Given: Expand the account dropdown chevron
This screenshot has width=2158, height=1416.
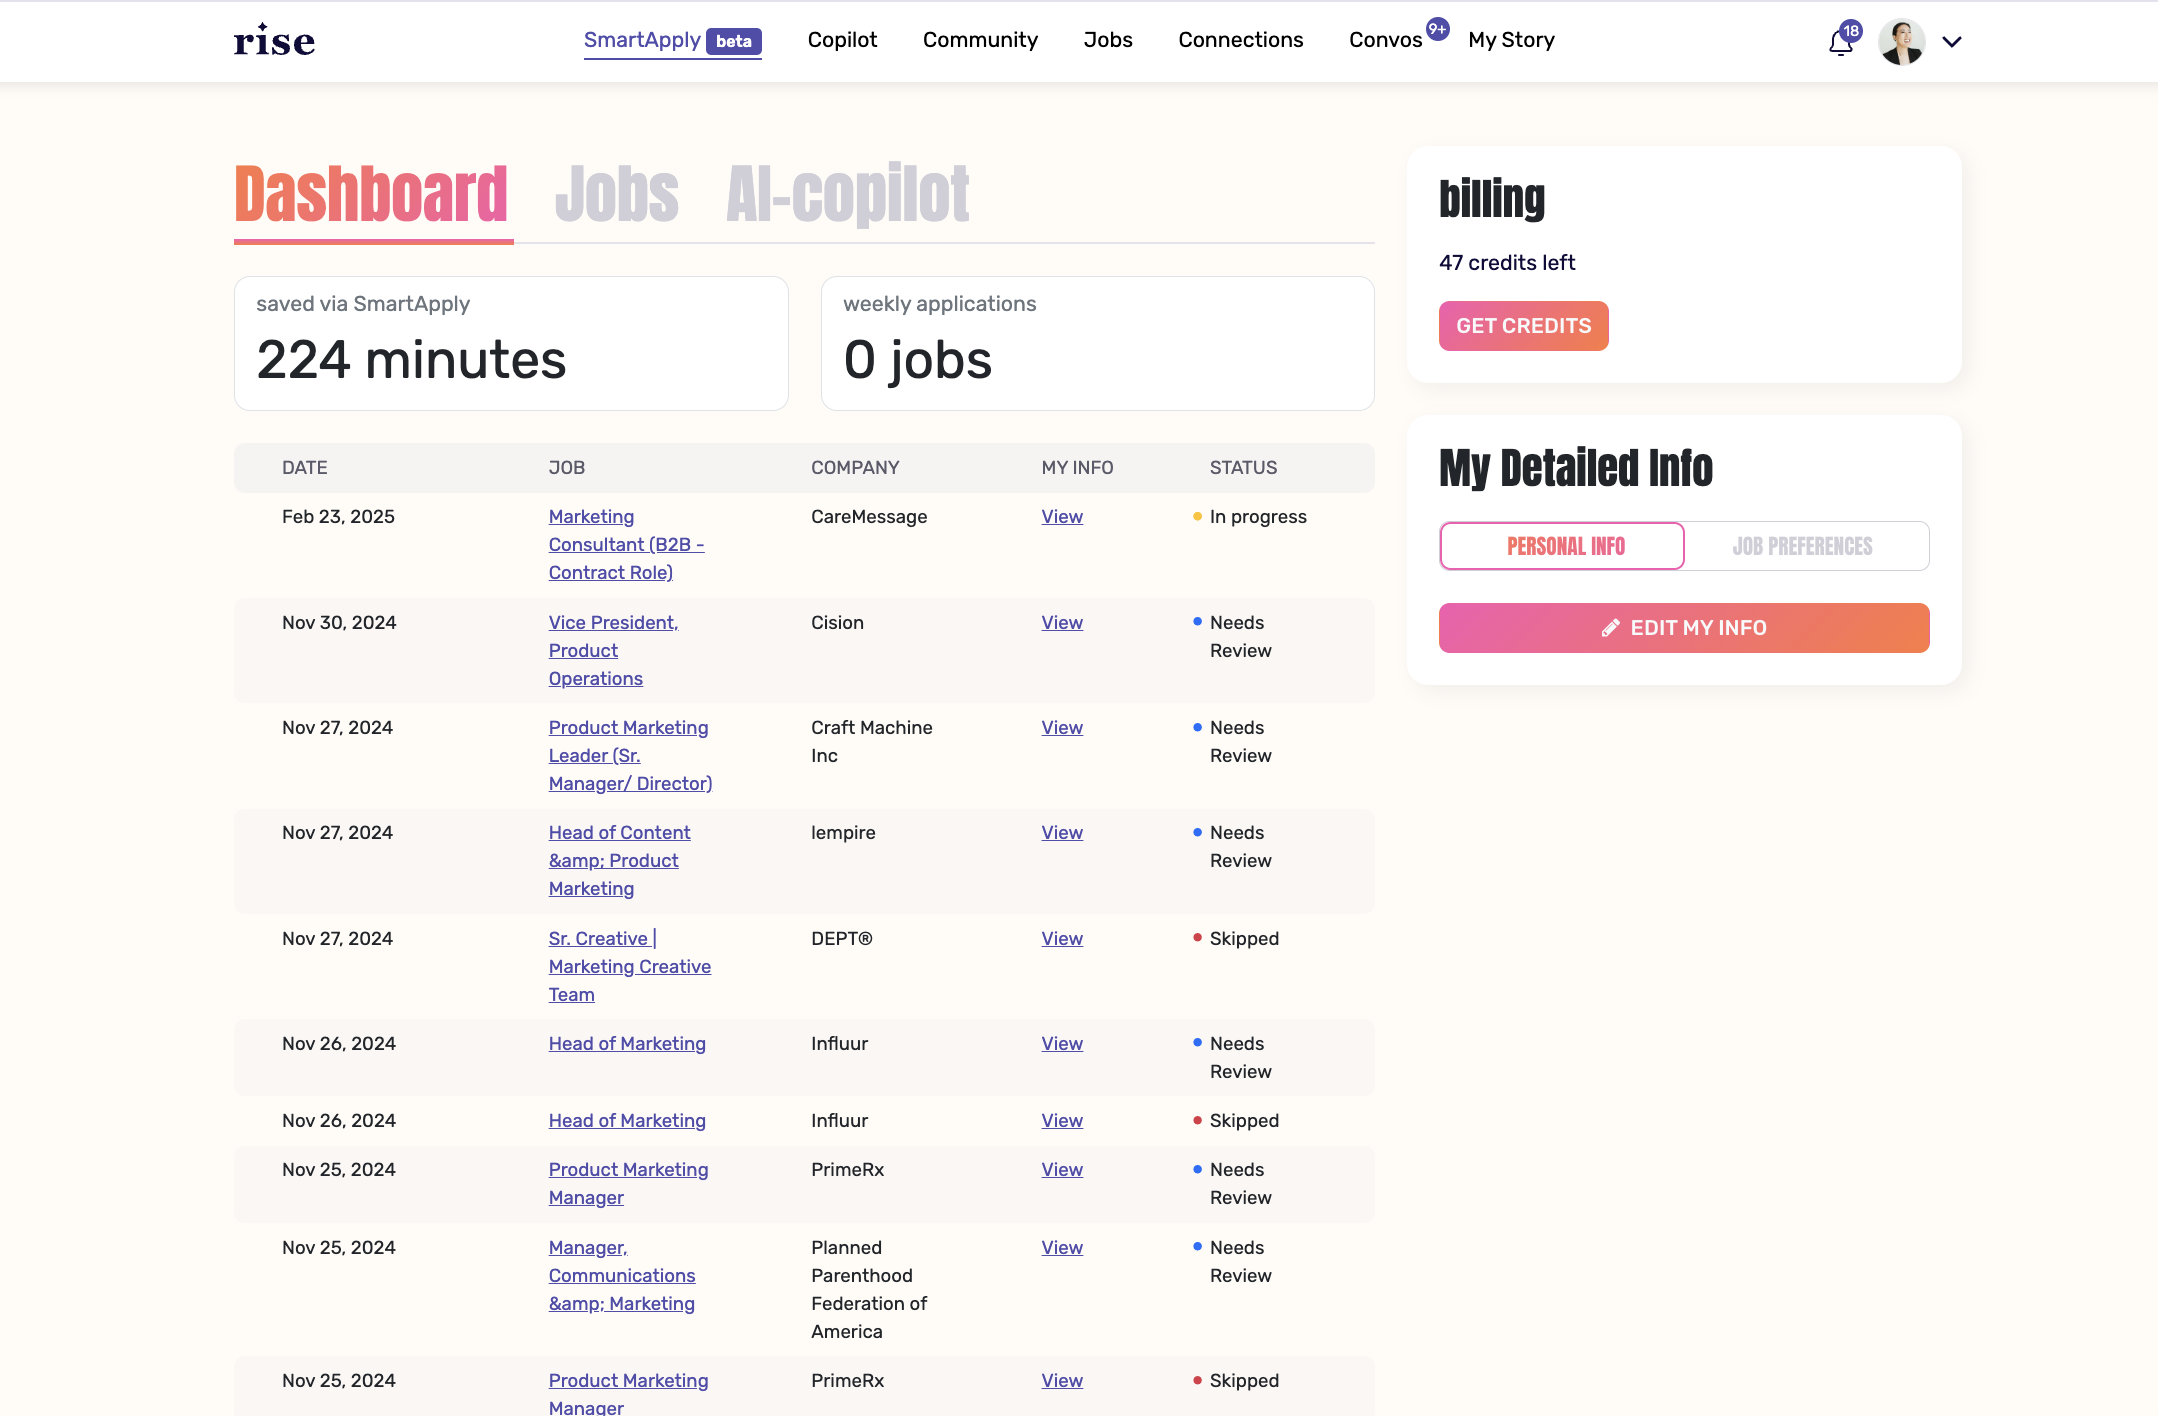Looking at the screenshot, I should tap(1952, 42).
